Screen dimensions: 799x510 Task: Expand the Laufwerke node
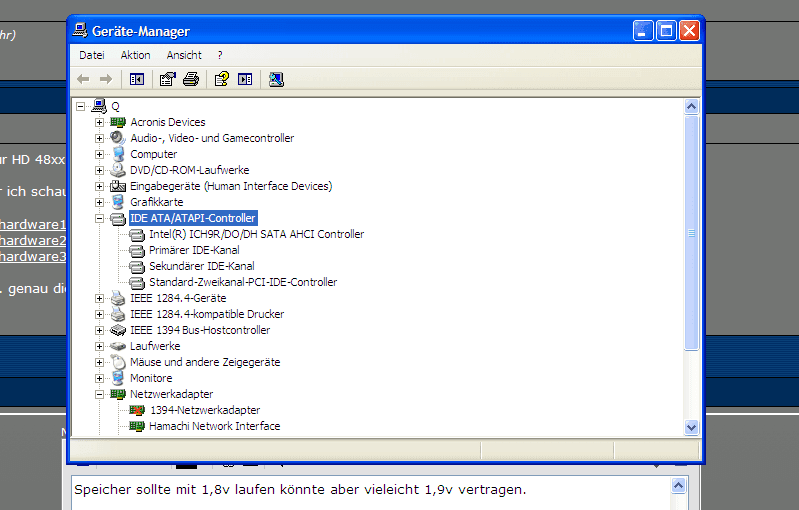pyautogui.click(x=100, y=346)
